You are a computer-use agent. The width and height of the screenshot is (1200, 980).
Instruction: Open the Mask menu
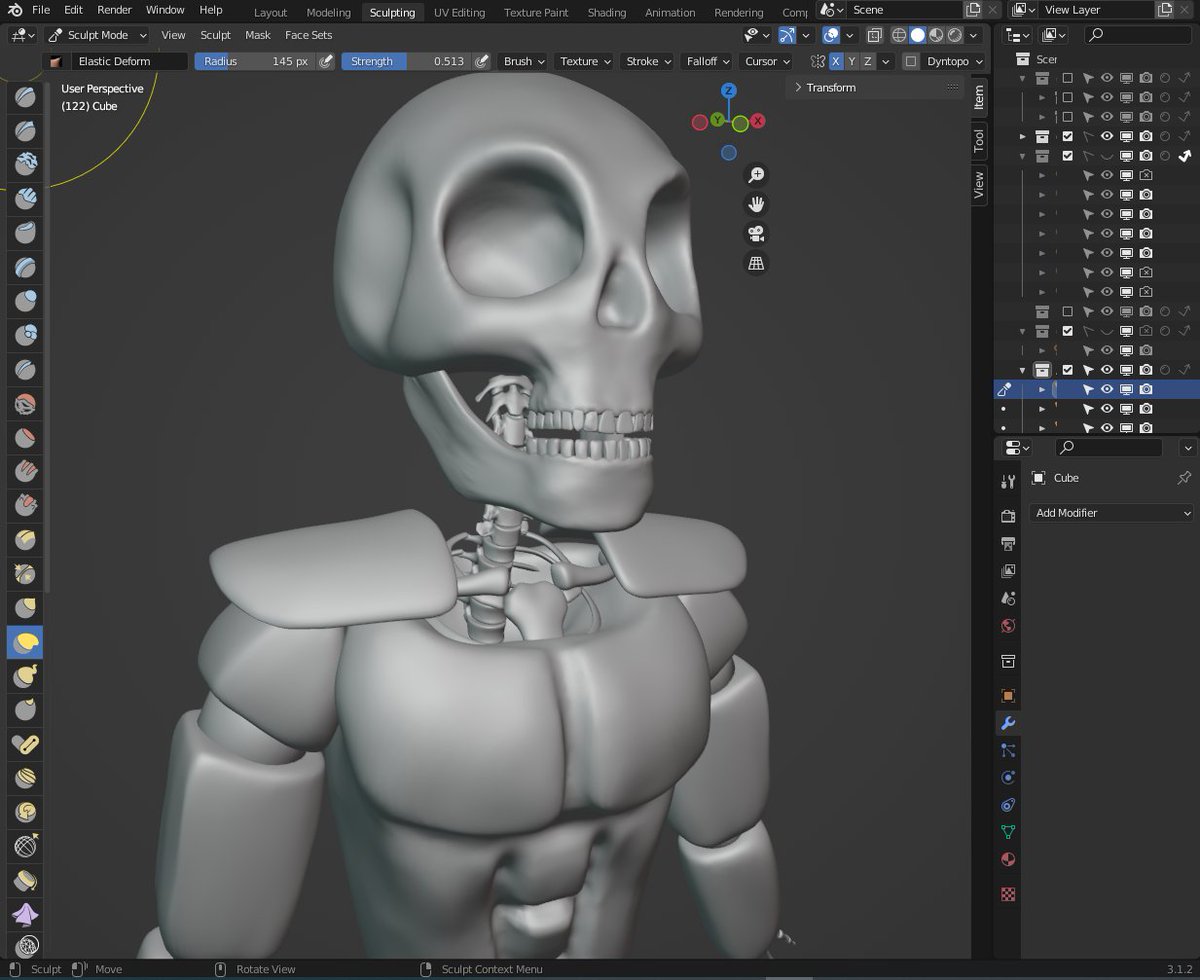(258, 35)
